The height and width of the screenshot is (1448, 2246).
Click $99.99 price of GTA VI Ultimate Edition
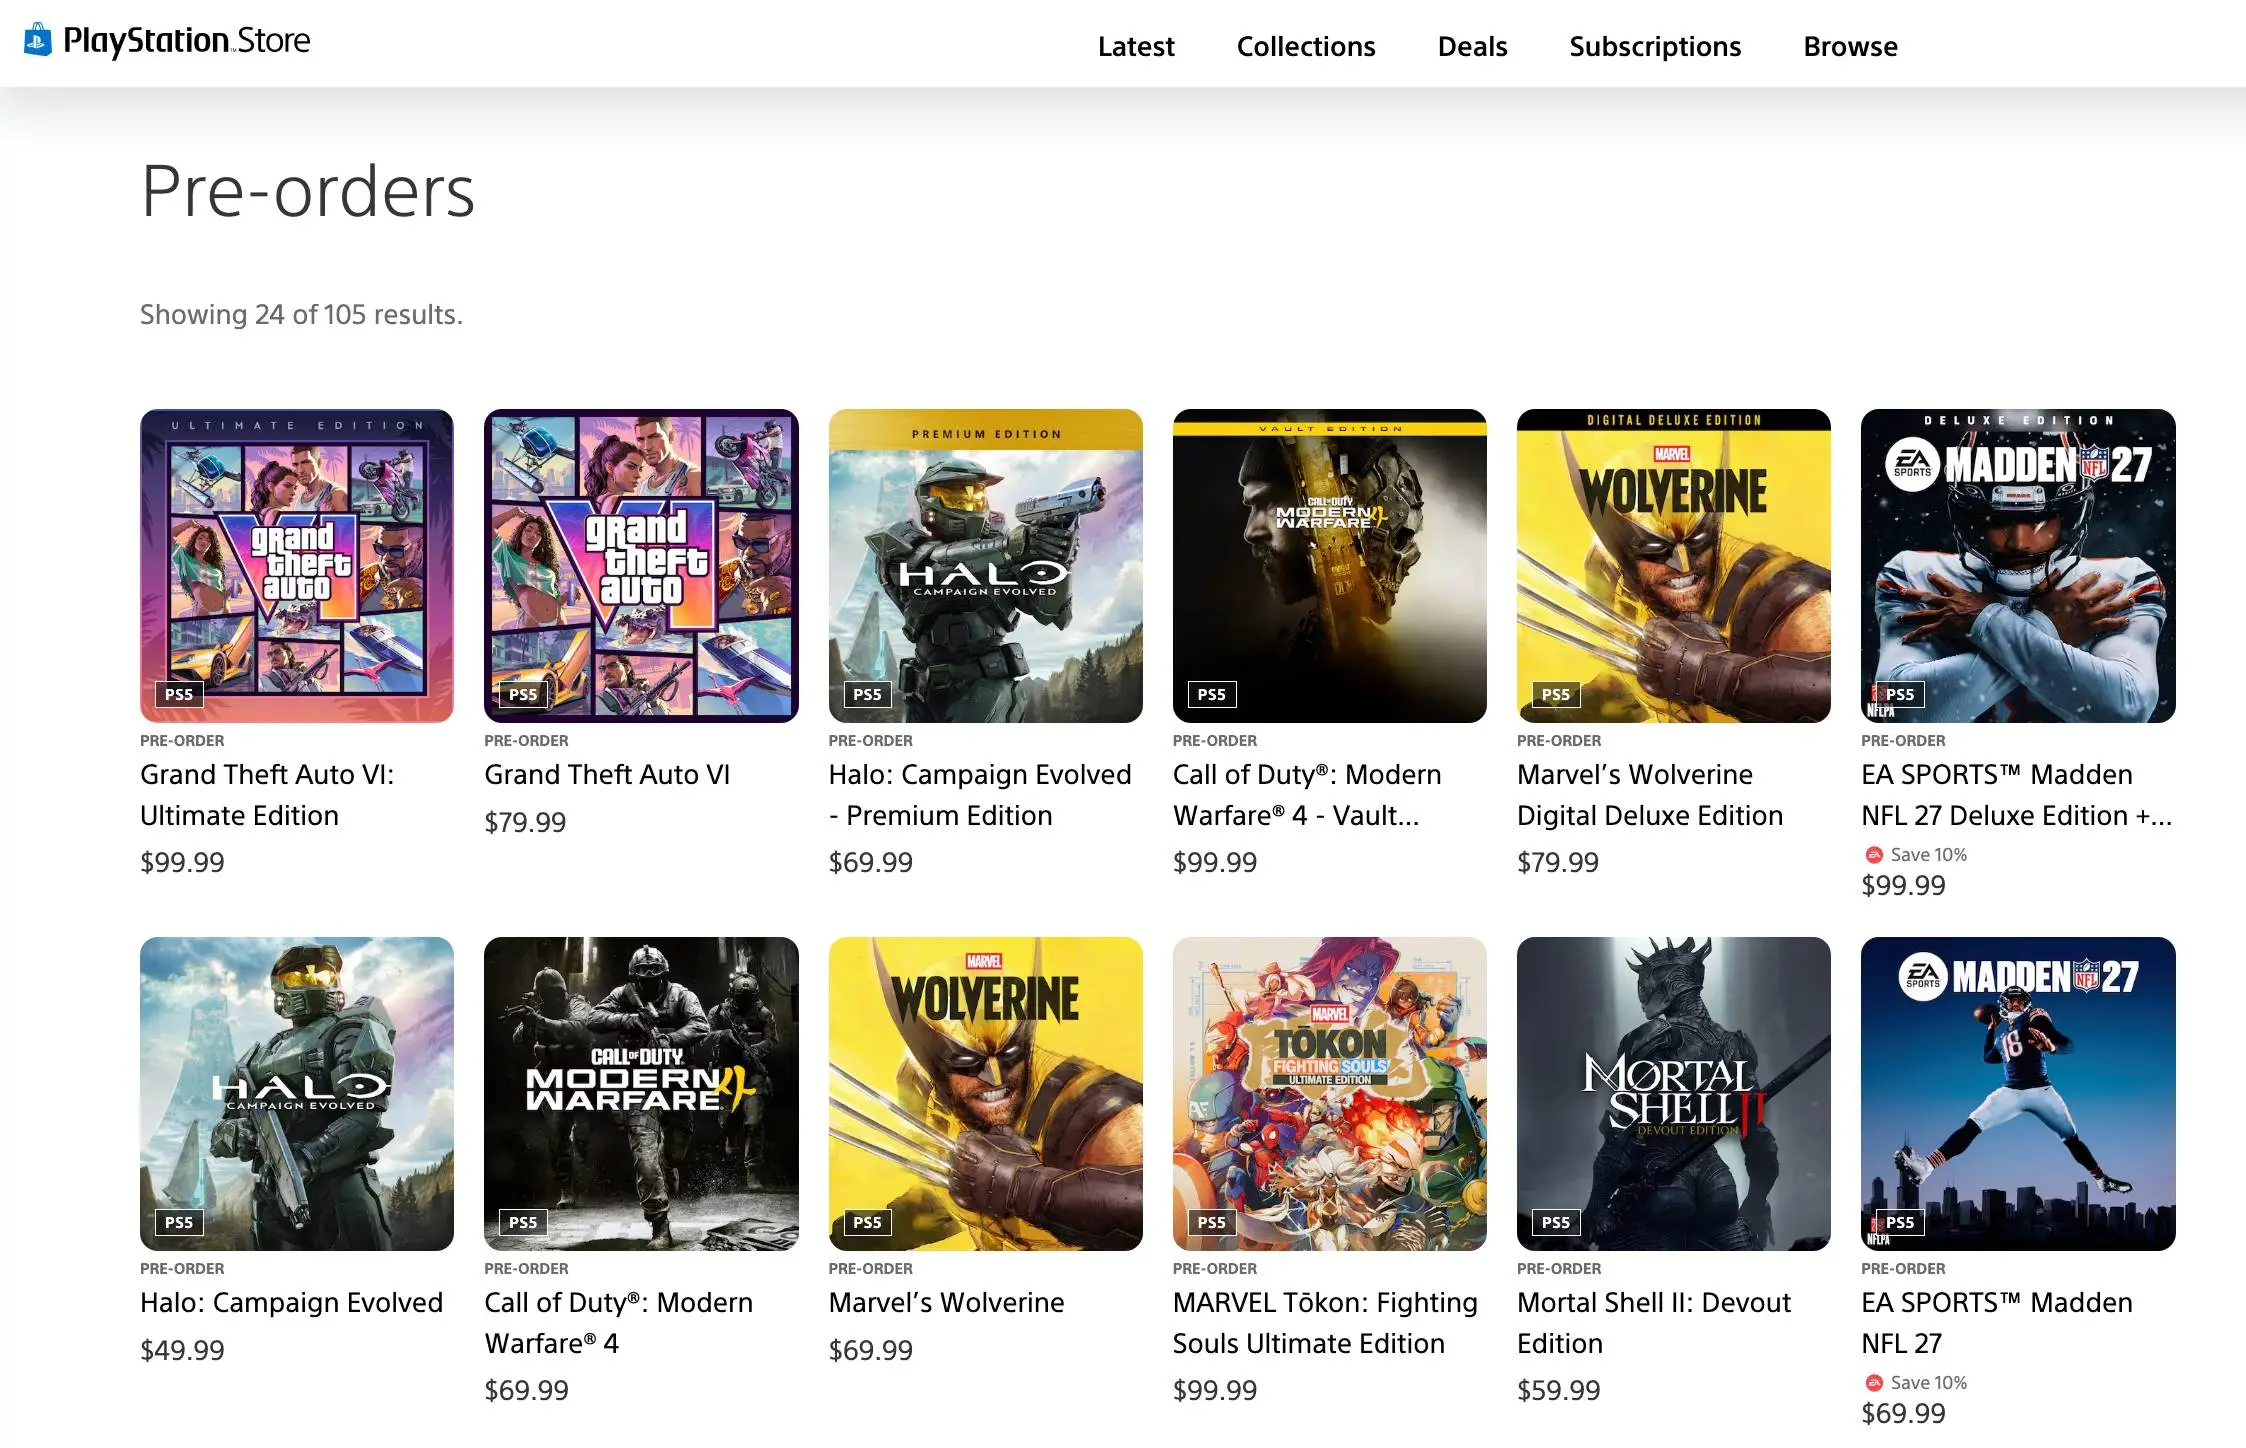point(182,862)
